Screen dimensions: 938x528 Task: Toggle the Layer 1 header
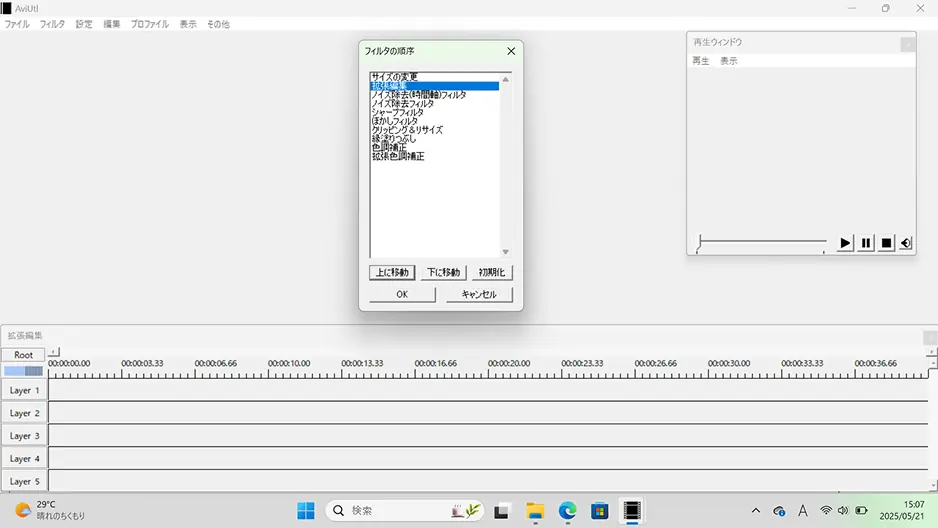coord(24,390)
